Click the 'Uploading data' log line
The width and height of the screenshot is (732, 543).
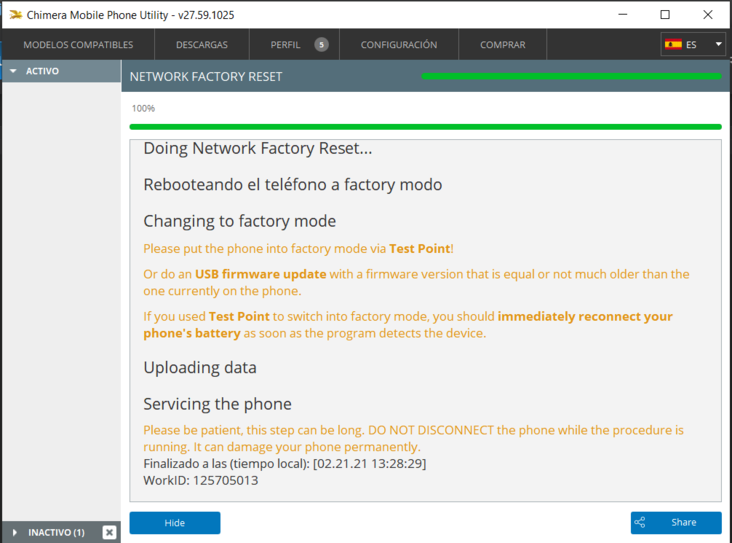pos(200,367)
